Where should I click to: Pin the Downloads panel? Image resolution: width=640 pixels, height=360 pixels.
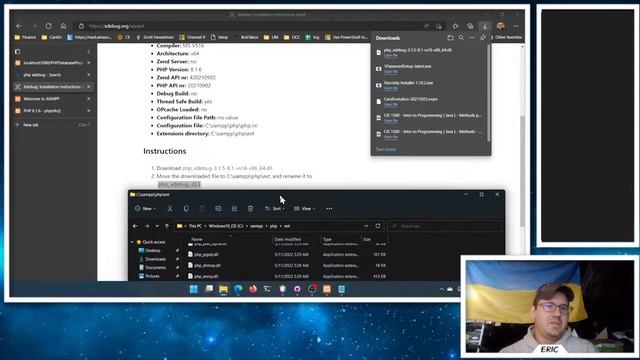click(483, 38)
